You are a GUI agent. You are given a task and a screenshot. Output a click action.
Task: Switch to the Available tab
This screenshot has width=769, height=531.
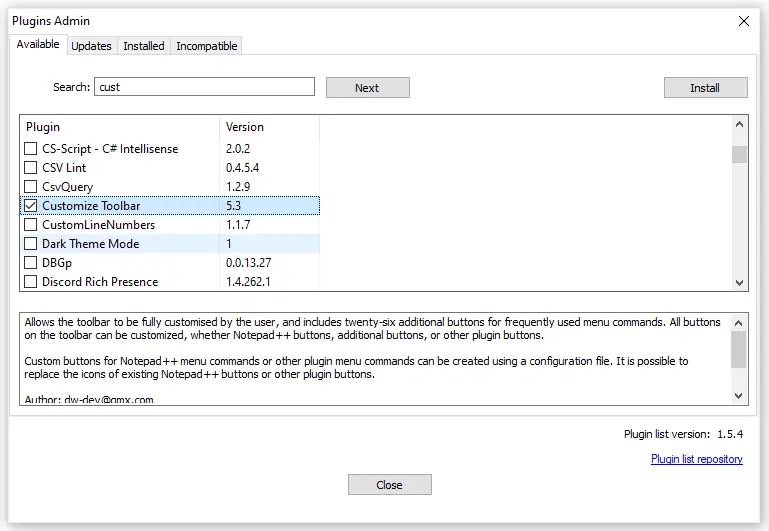click(x=38, y=45)
